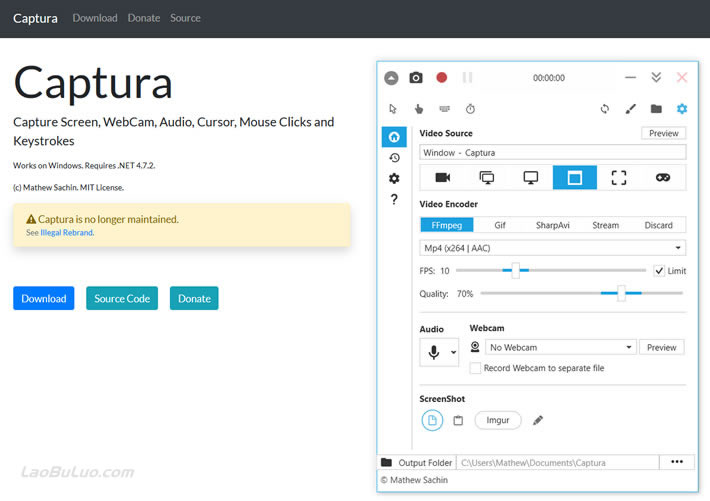Image resolution: width=710 pixels, height=501 pixels.
Task: Click the pause recording button
Action: click(467, 77)
